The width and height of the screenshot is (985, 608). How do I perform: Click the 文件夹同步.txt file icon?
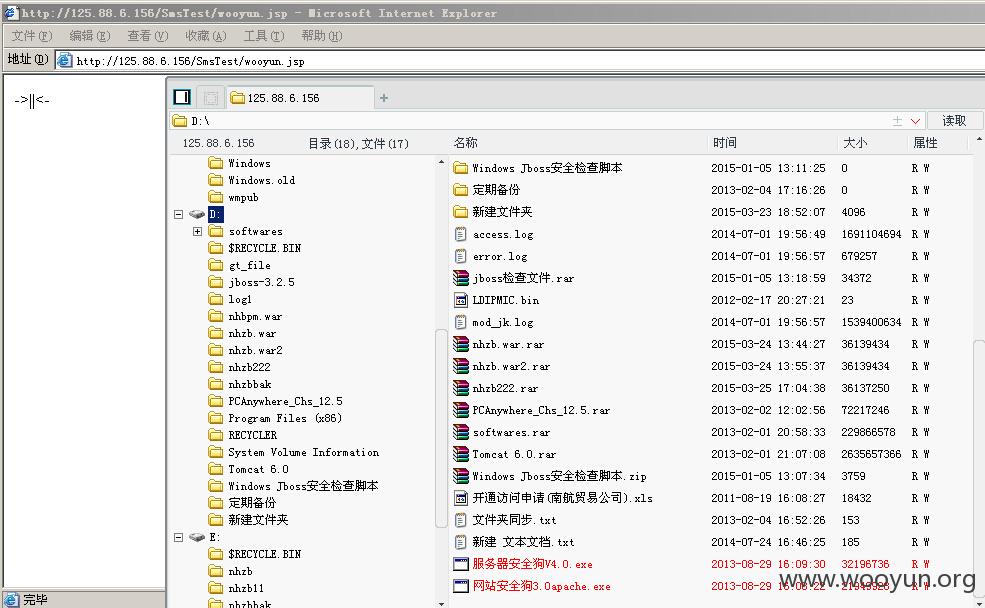pyautogui.click(x=460, y=520)
